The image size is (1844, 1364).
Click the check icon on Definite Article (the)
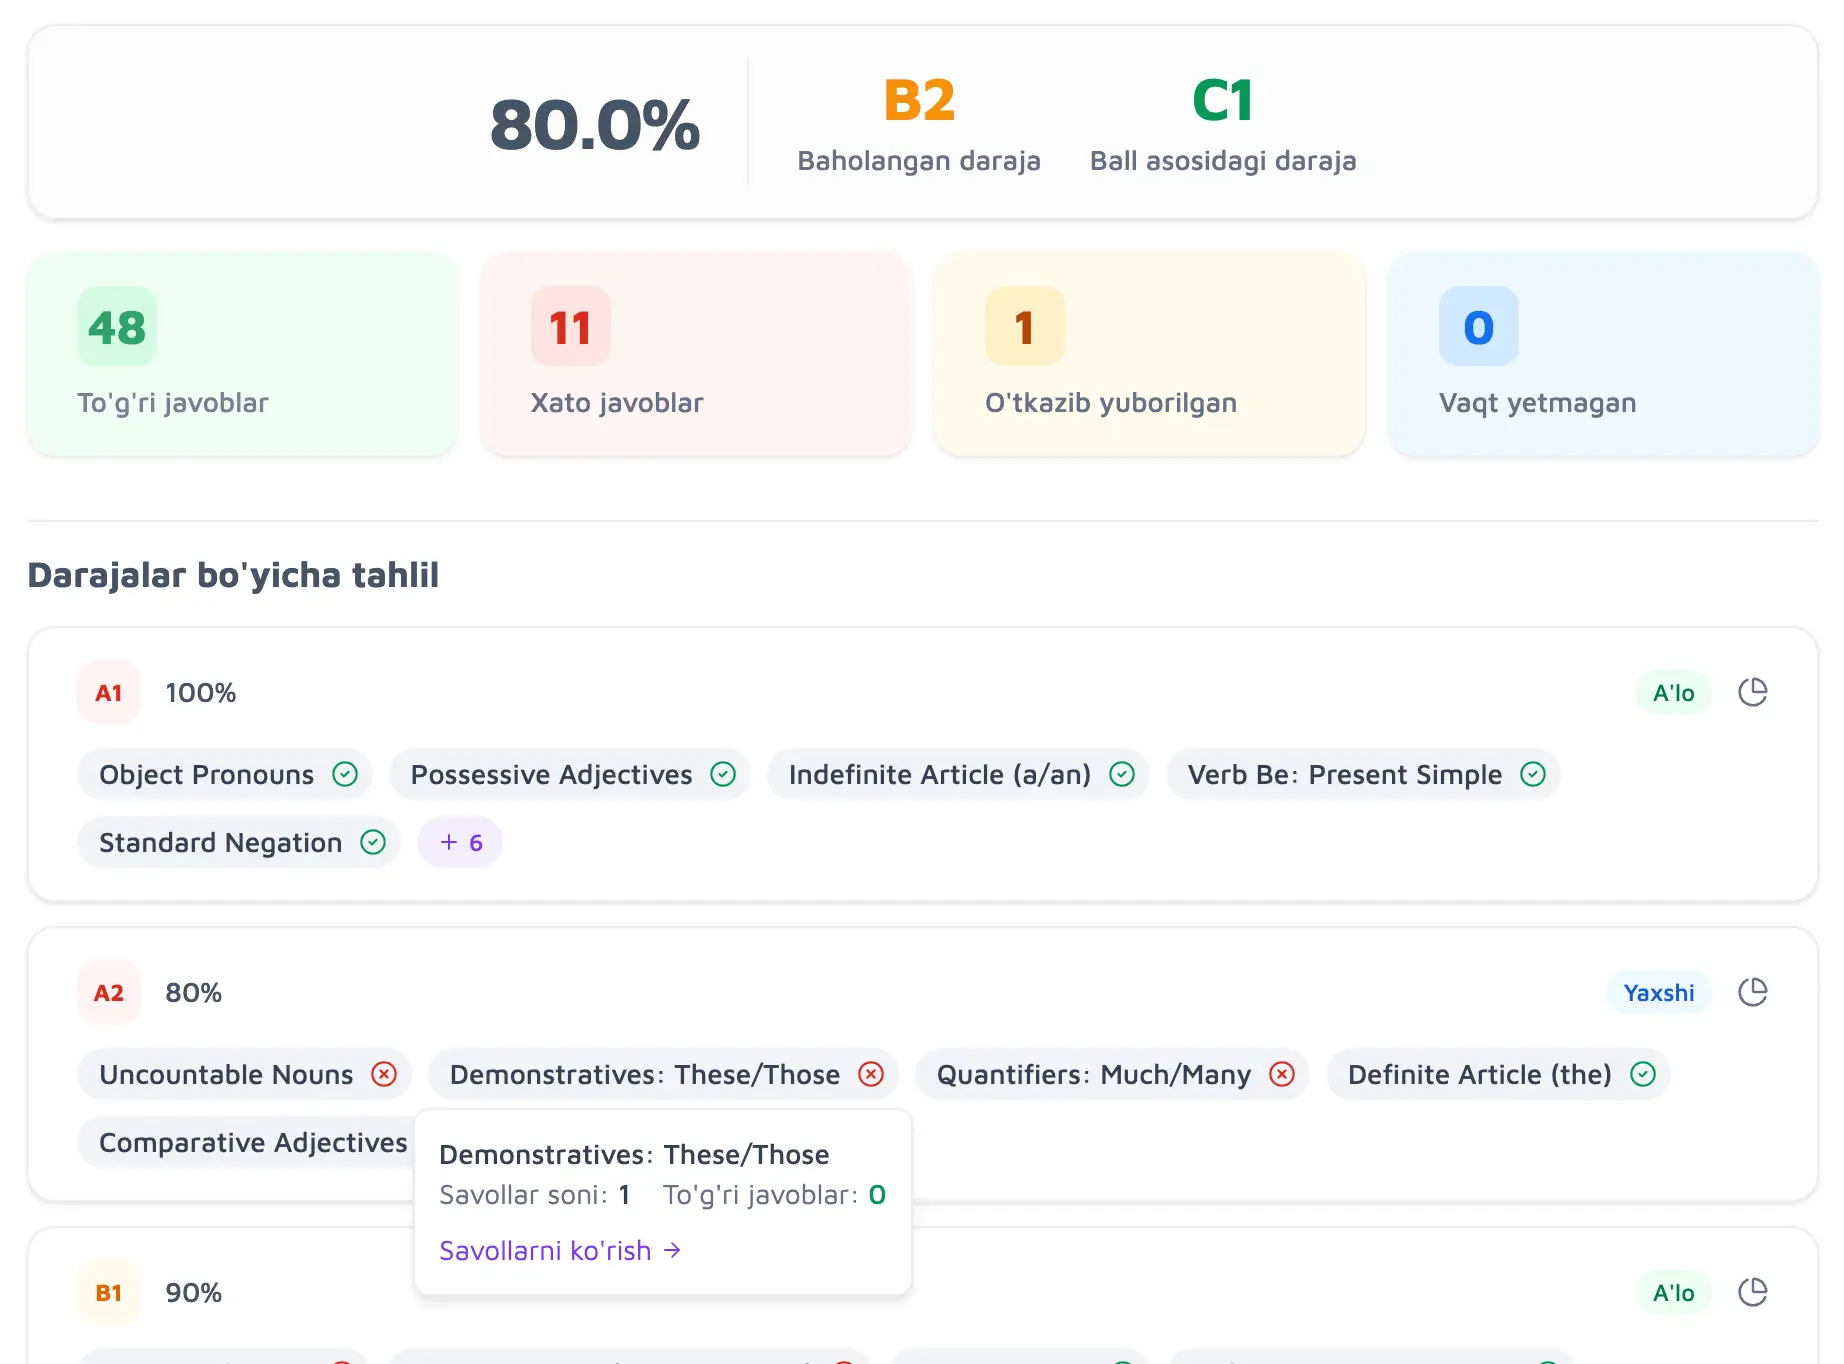pyautogui.click(x=1643, y=1074)
